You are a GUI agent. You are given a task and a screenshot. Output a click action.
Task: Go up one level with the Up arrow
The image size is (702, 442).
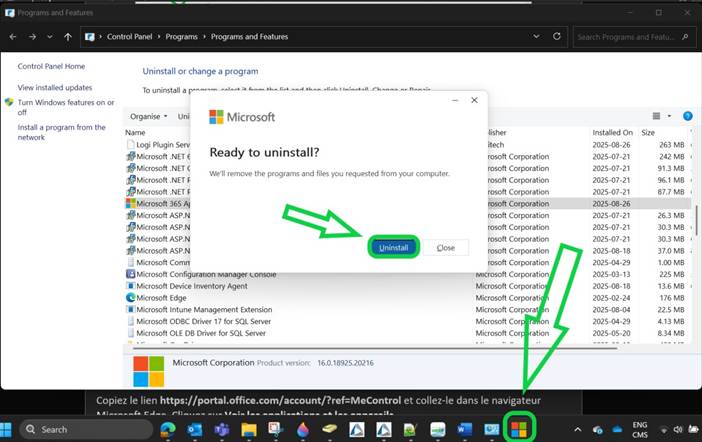coord(68,37)
